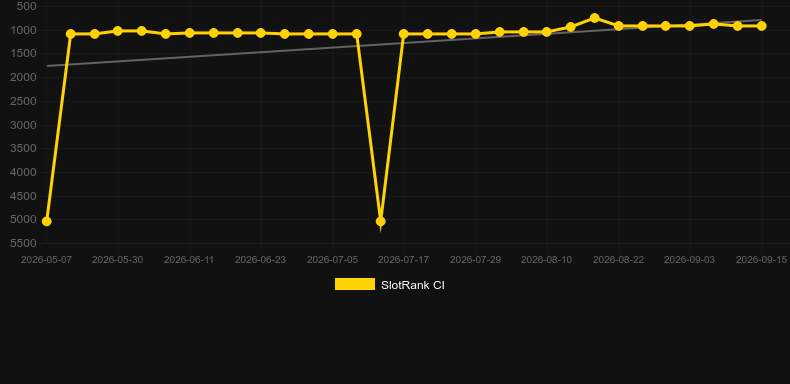Select the last data point at 2026-09-15
790x384 pixels.
click(761, 26)
